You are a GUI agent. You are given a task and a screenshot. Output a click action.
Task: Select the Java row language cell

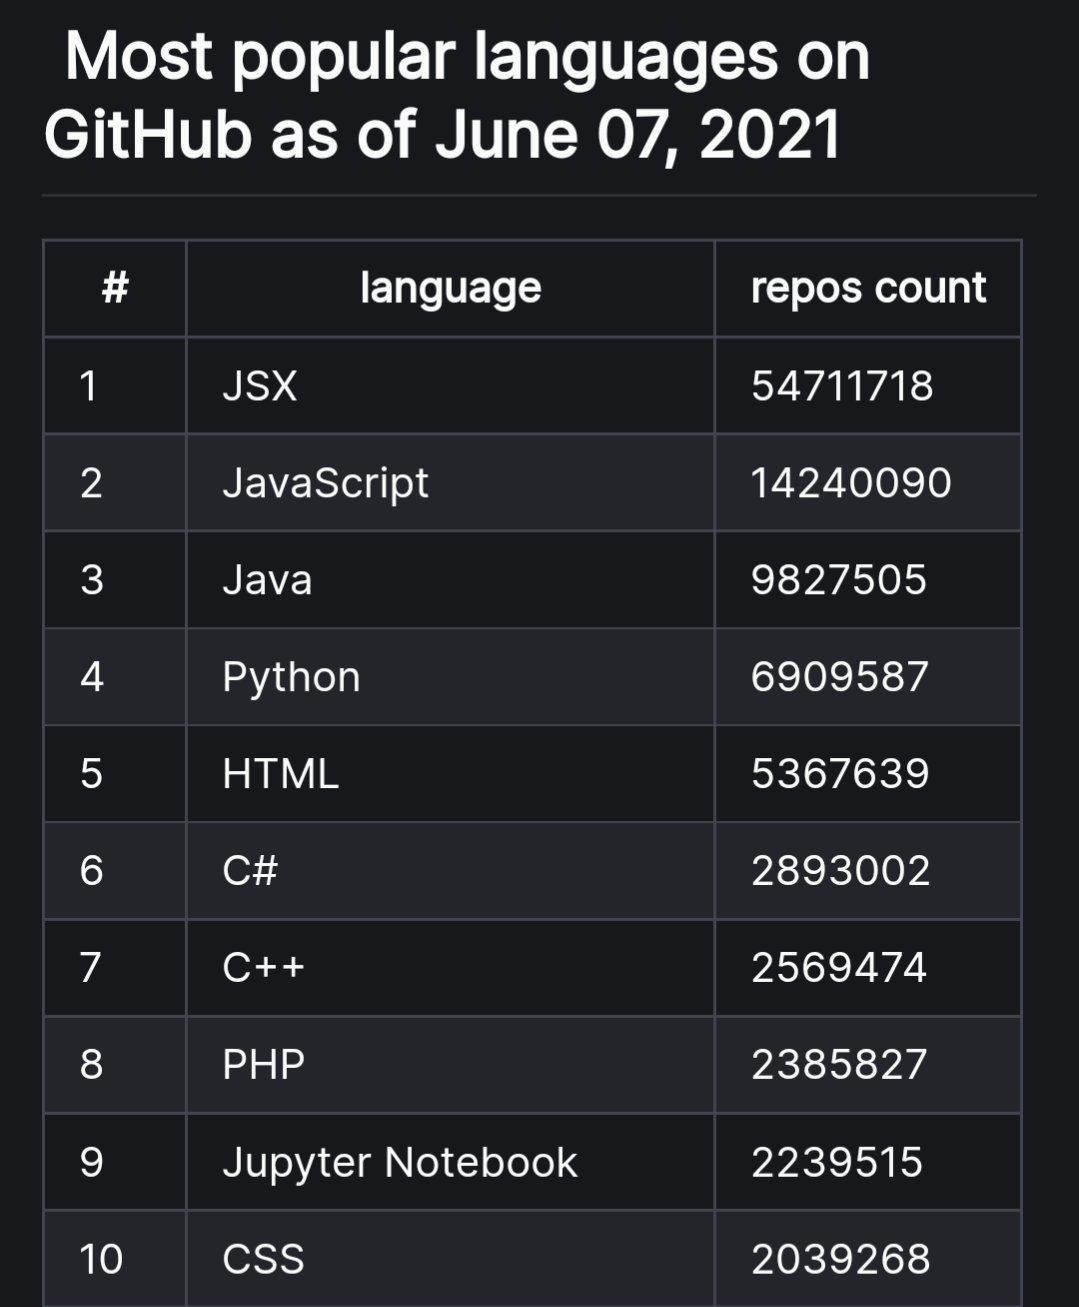[x=450, y=580]
